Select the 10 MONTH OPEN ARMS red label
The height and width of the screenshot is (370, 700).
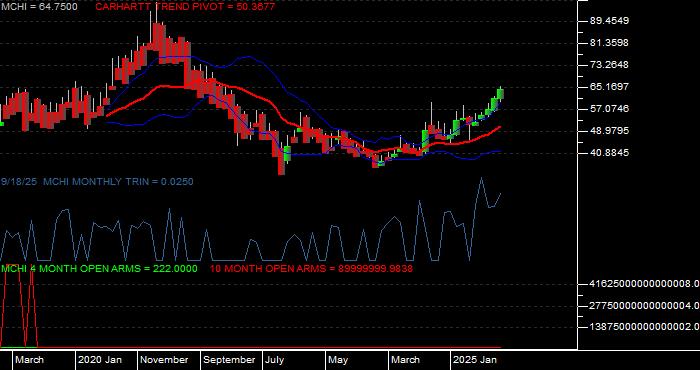pos(311,269)
